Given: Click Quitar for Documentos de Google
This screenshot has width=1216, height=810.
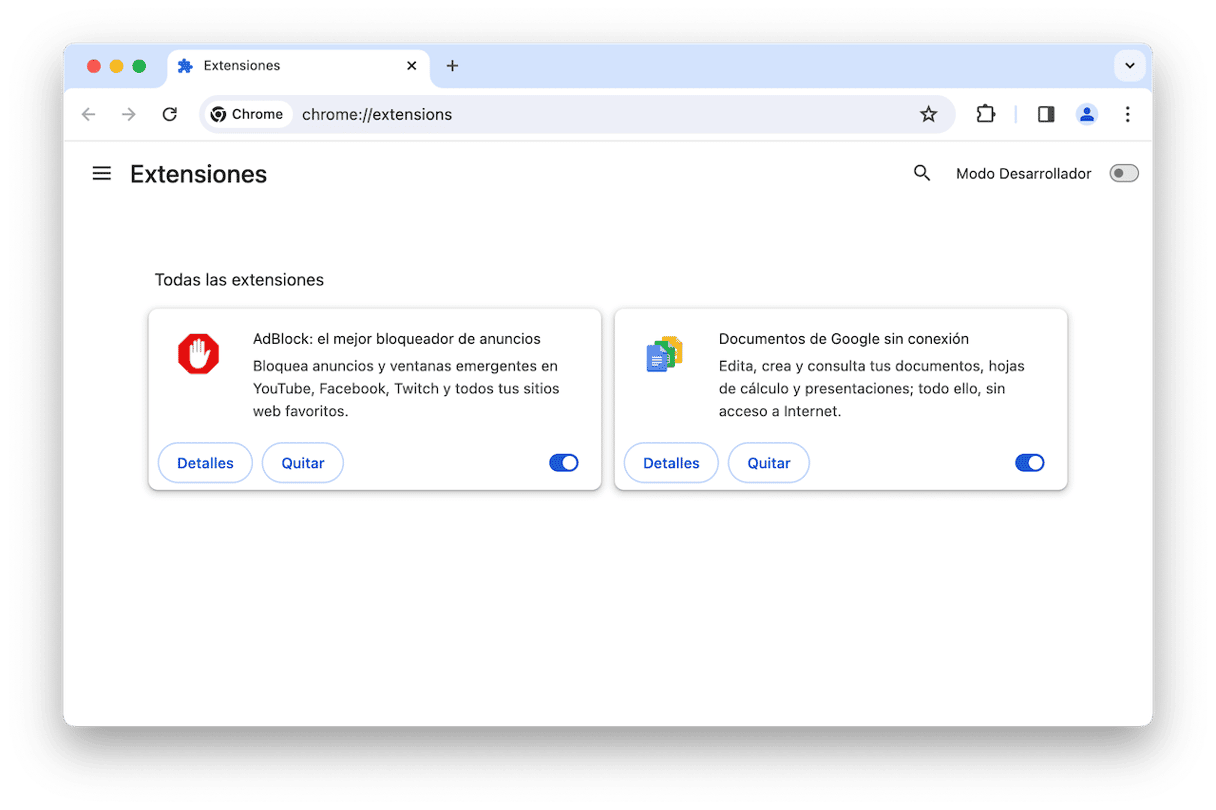Looking at the screenshot, I should pyautogui.click(x=769, y=463).
